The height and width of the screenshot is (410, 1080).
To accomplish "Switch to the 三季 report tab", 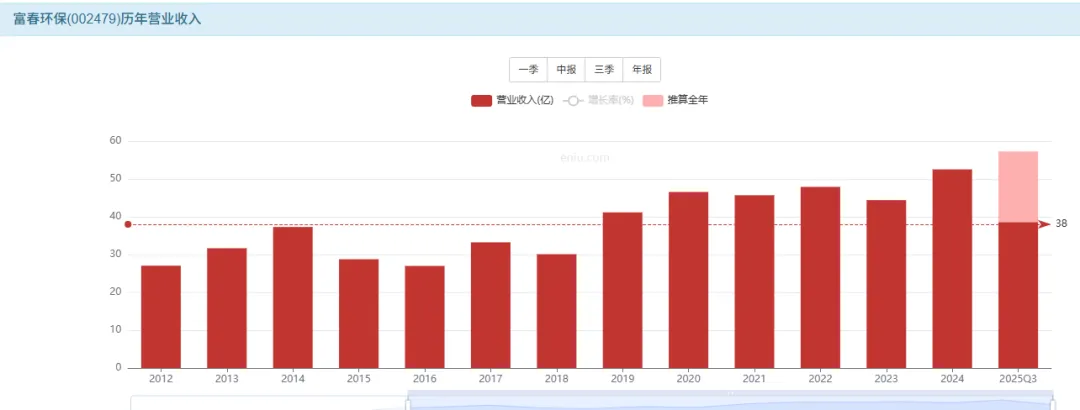I will click(604, 70).
